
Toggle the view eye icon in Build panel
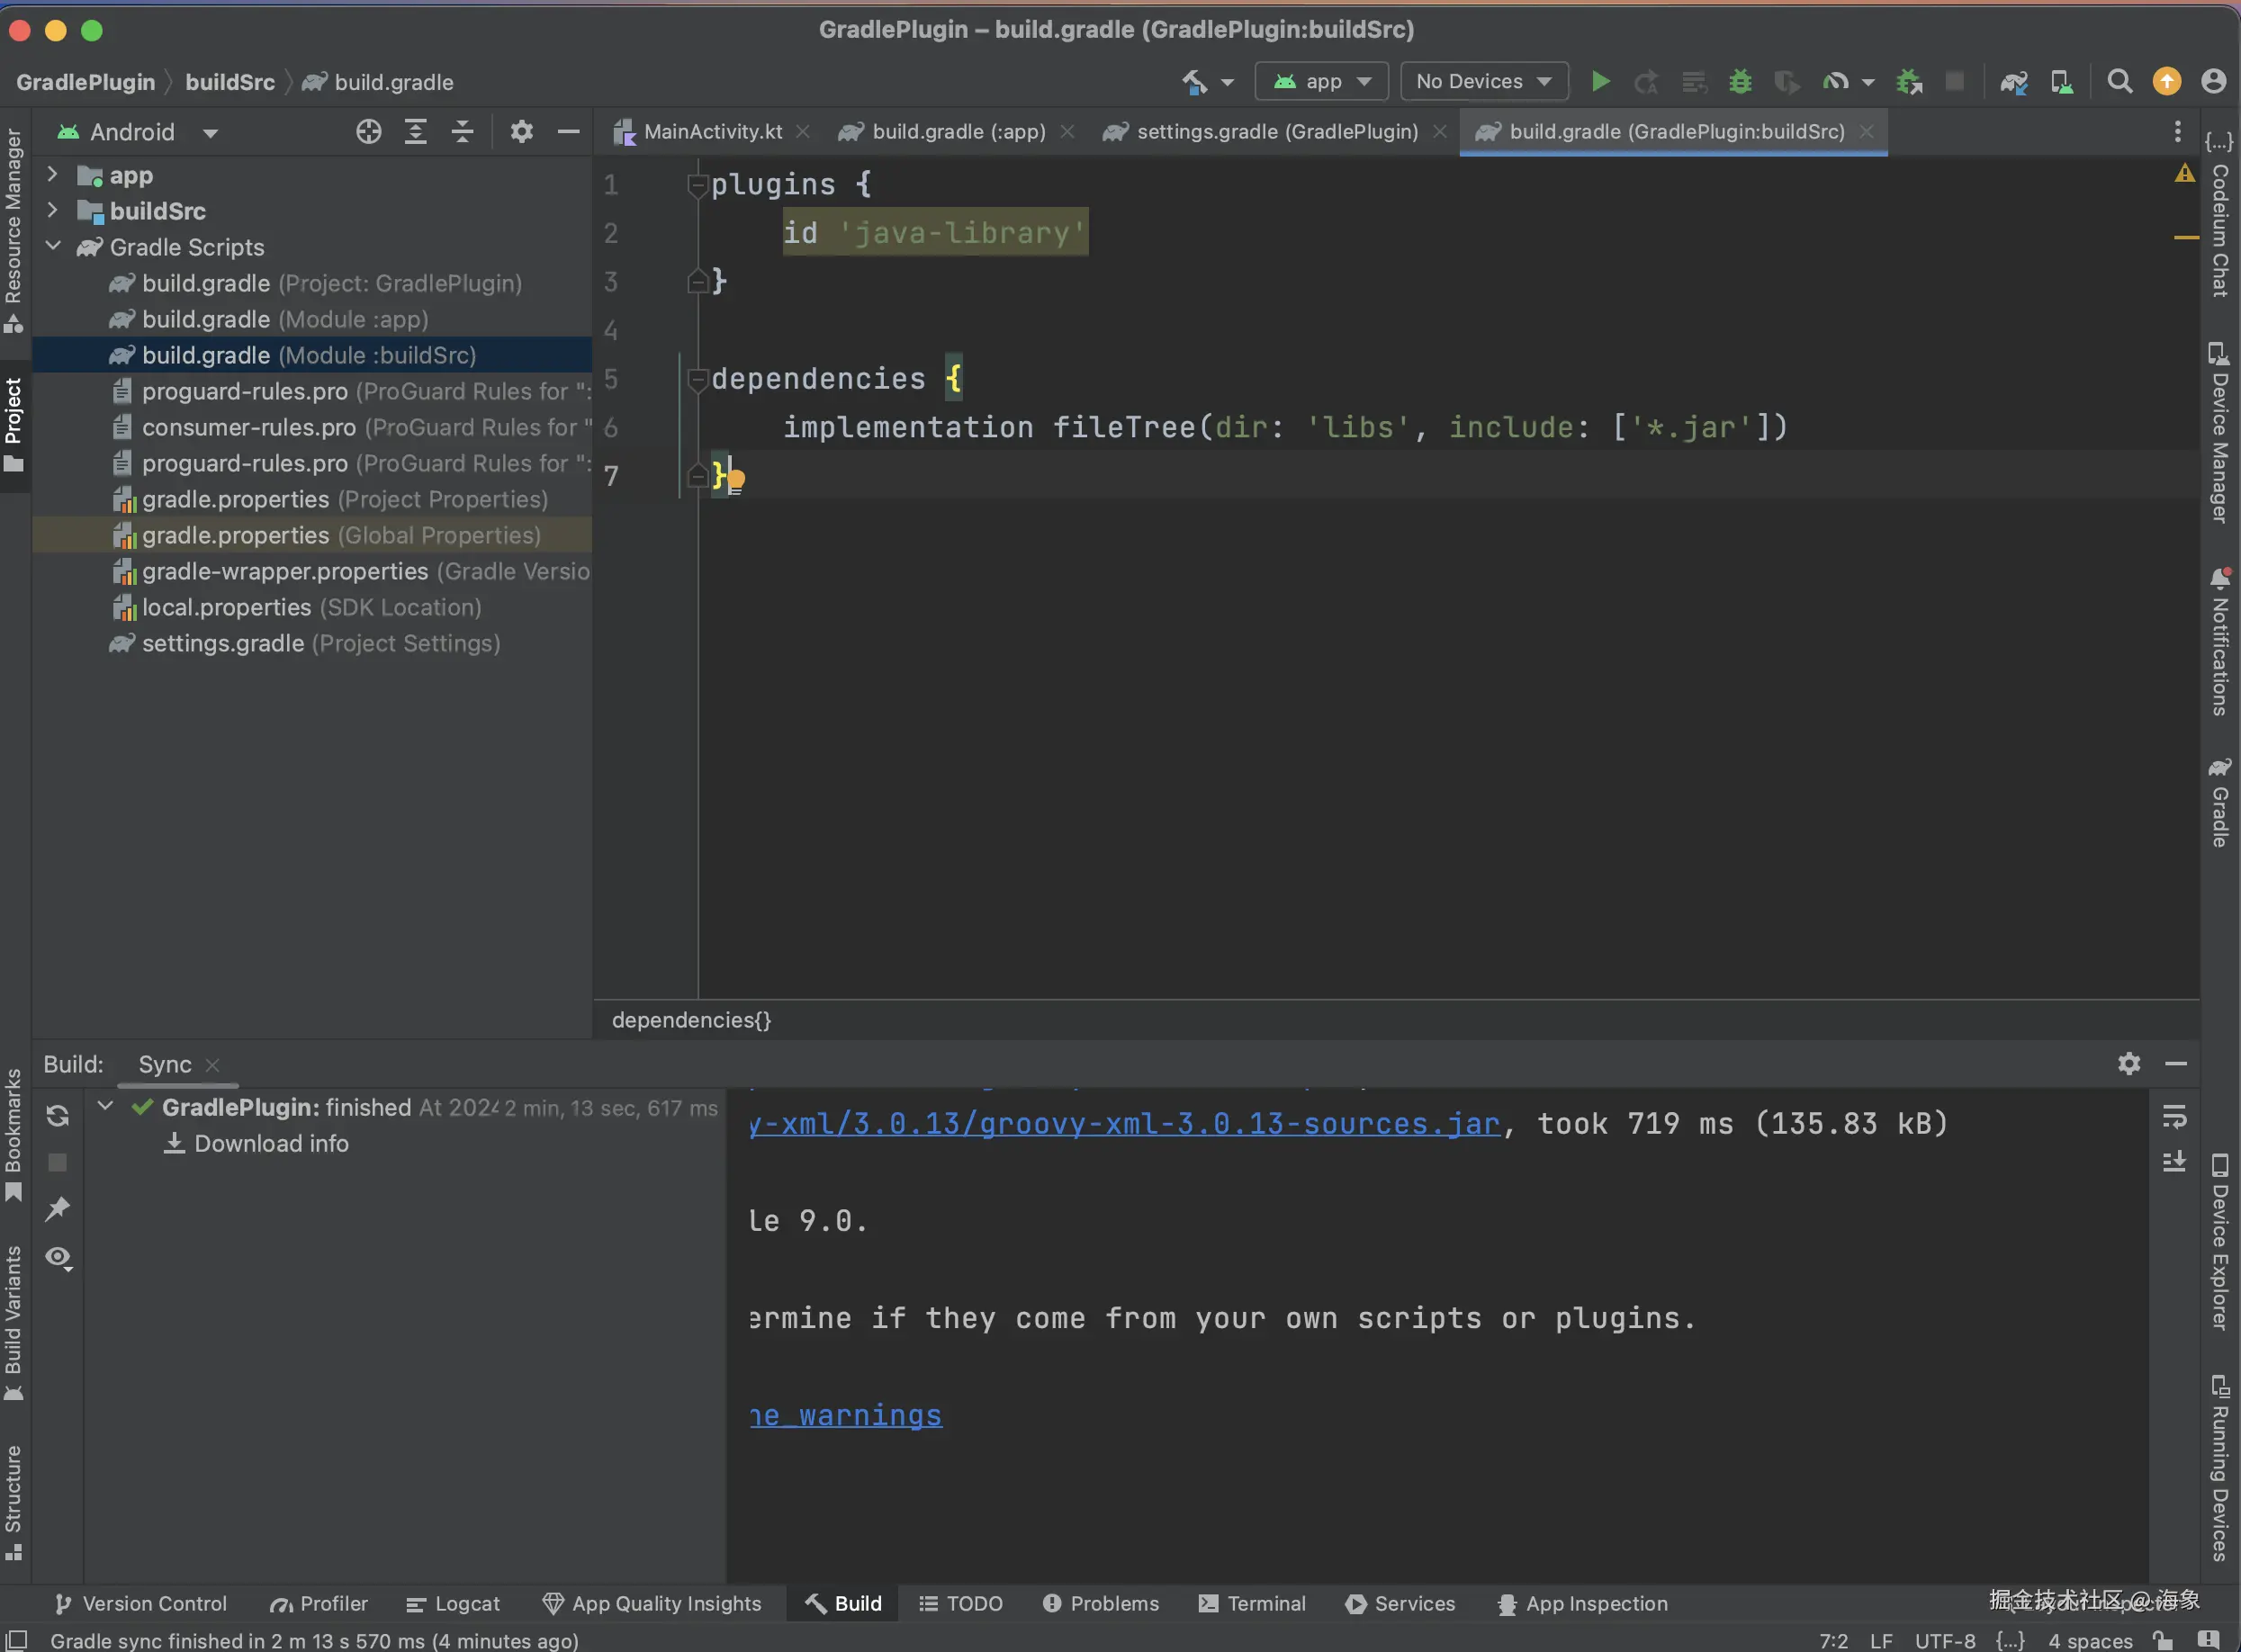(58, 1257)
